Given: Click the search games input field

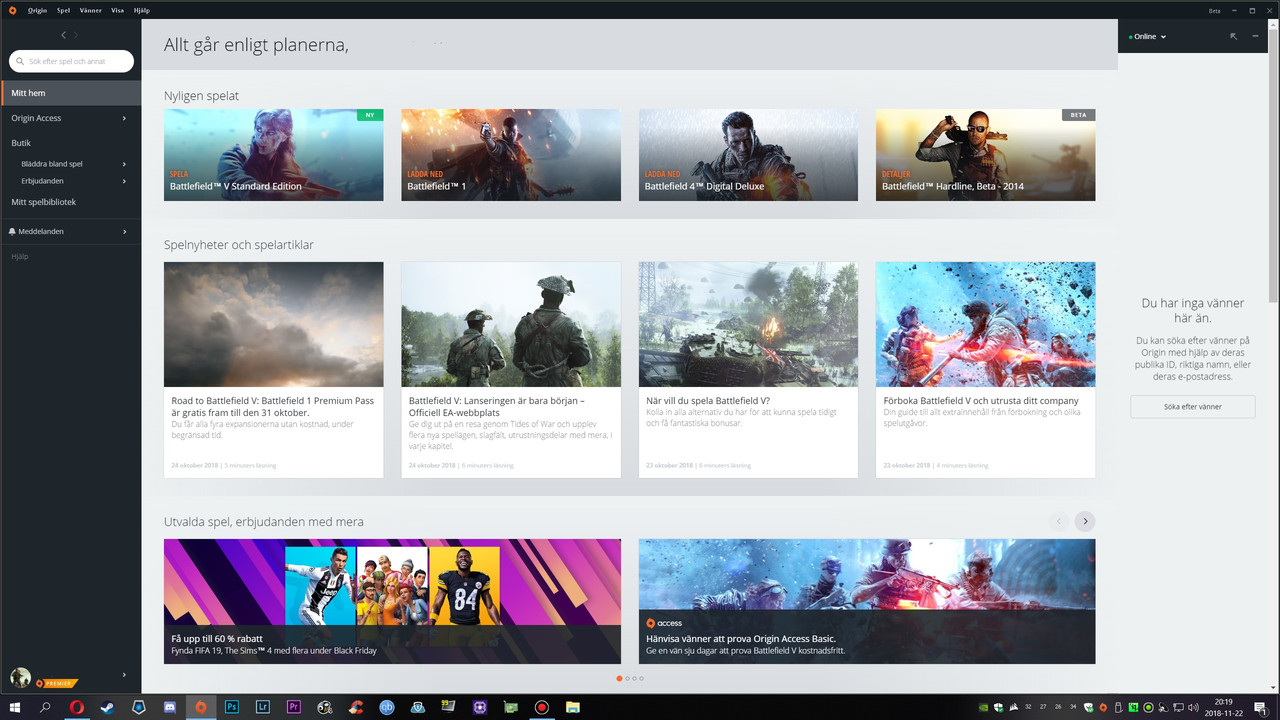Looking at the screenshot, I should click(71, 61).
